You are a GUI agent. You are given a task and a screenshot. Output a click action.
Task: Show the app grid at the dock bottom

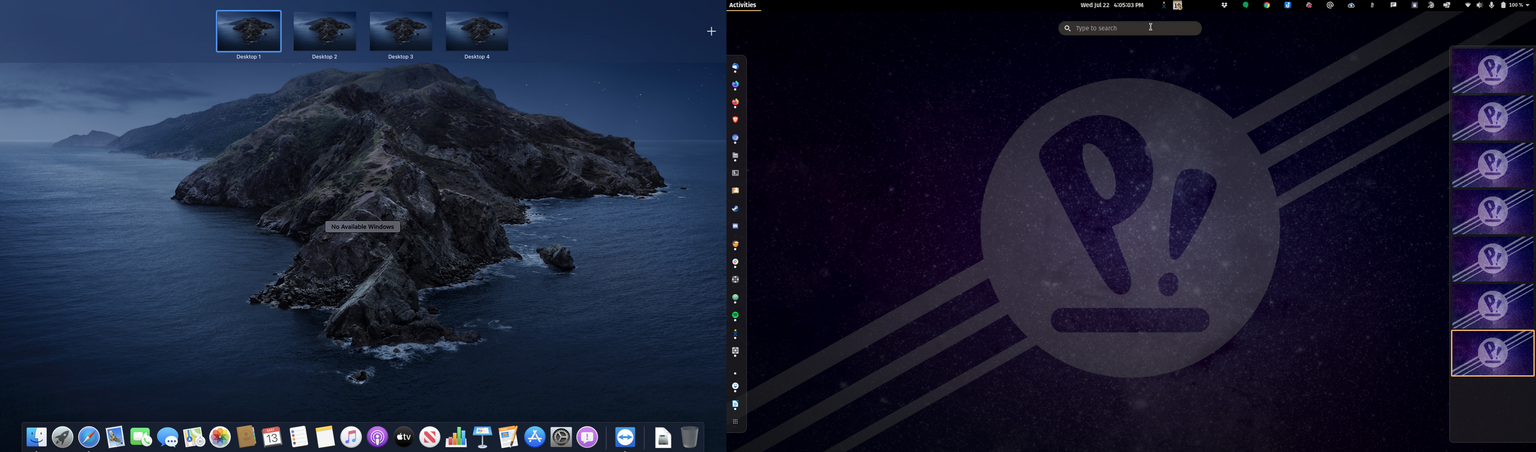pos(735,422)
